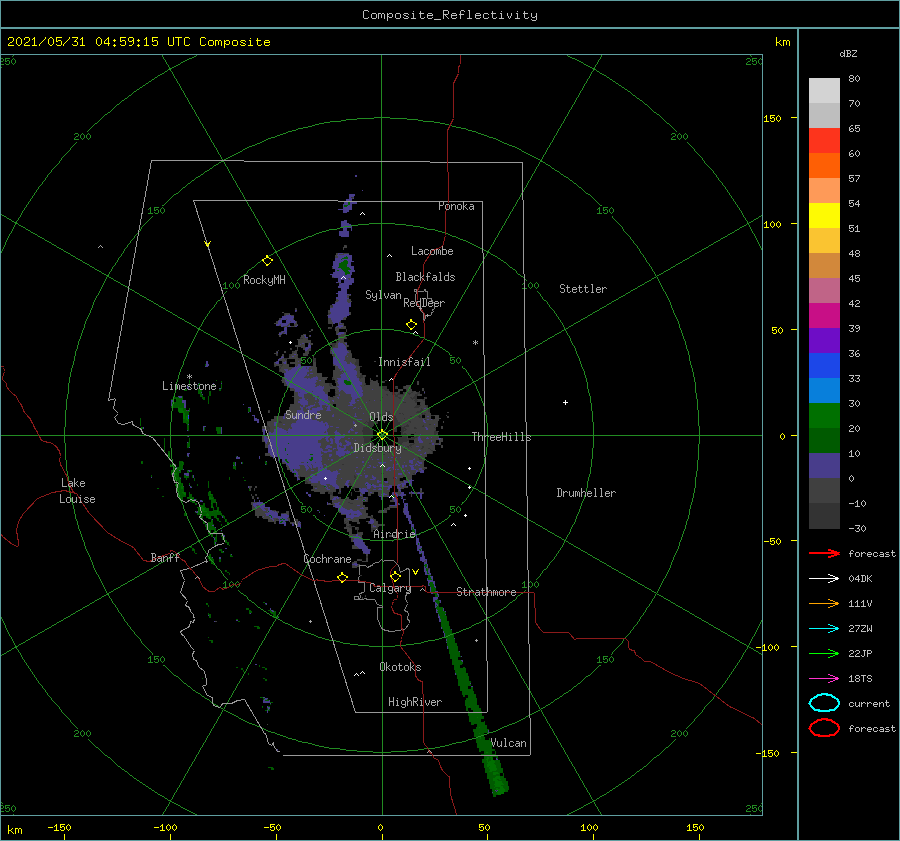Click the yellow diamond marker inside Calgary
The width and height of the screenshot is (900, 841).
point(395,576)
